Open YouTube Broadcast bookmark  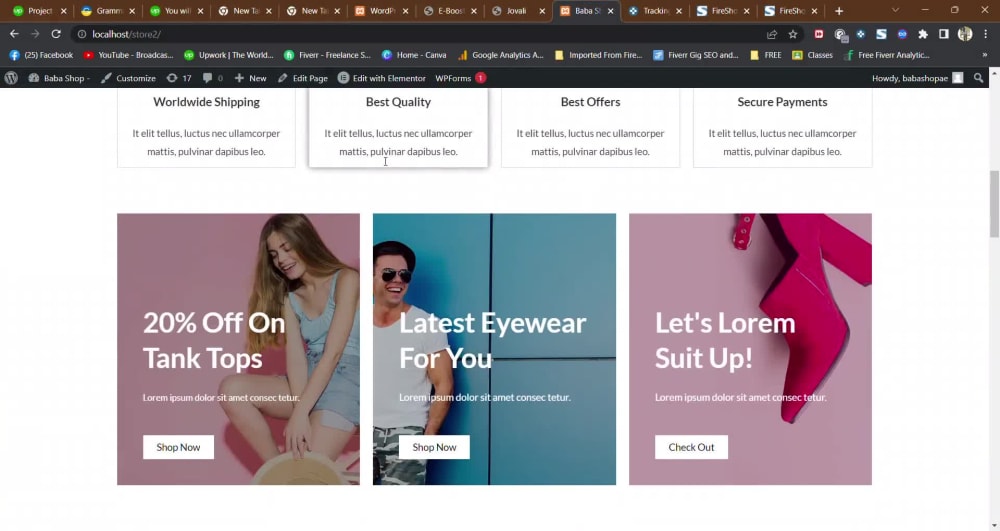pos(128,55)
